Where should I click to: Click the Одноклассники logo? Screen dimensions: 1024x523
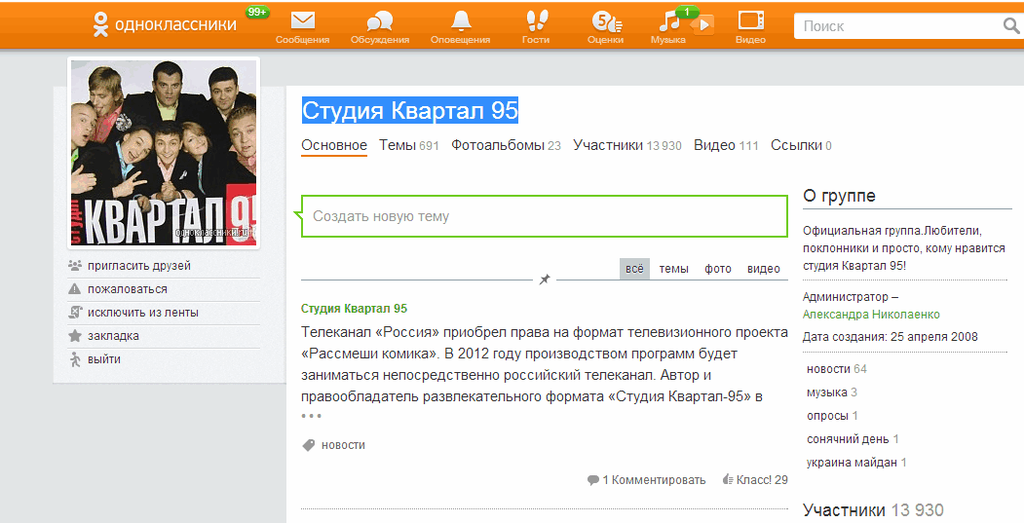click(164, 25)
